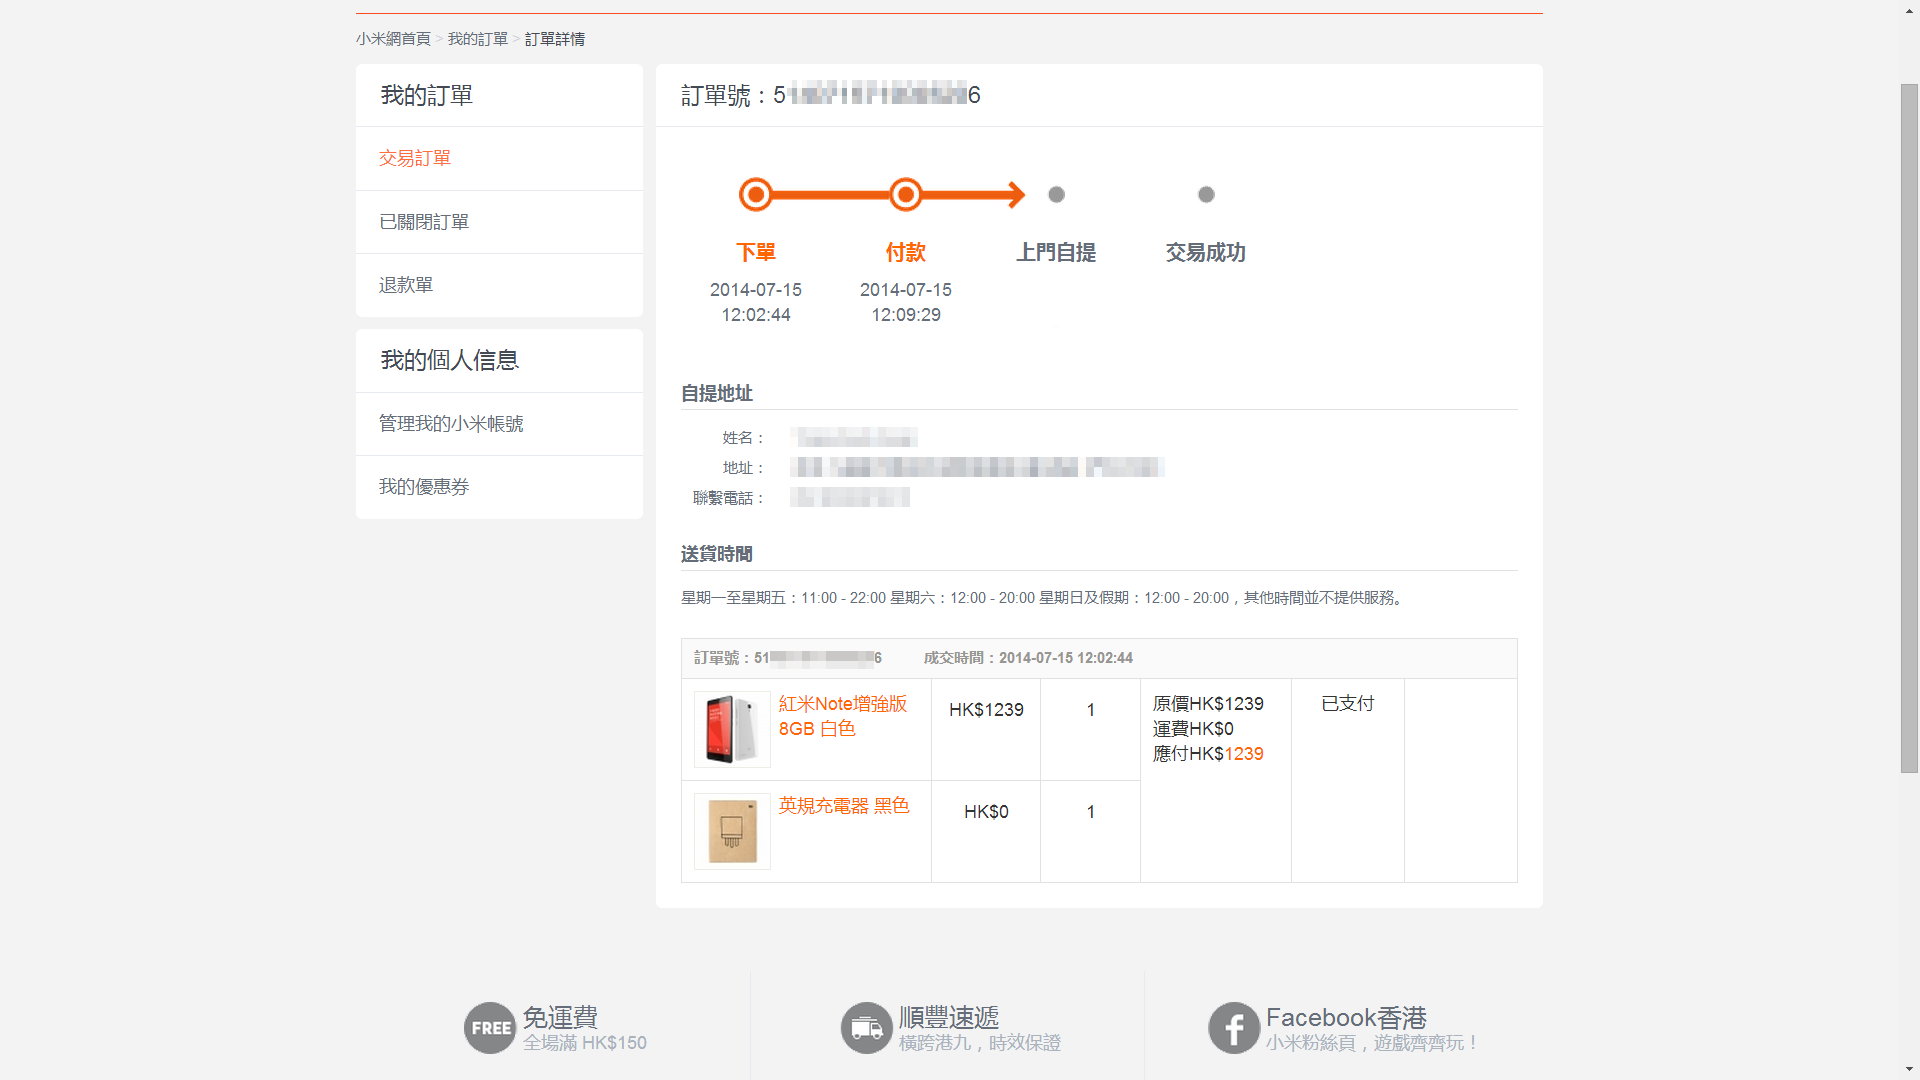Click the 交易成功 grey step dot
This screenshot has height=1080, width=1920.
coord(1206,194)
